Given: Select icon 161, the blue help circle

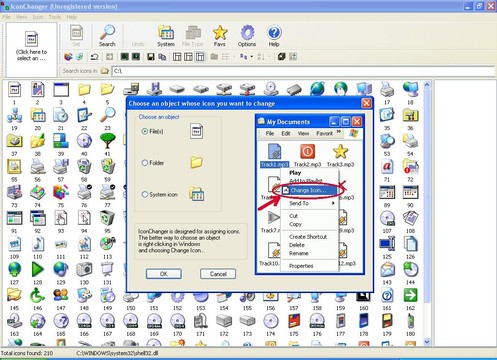Looking at the screenshot, I should [387, 295].
